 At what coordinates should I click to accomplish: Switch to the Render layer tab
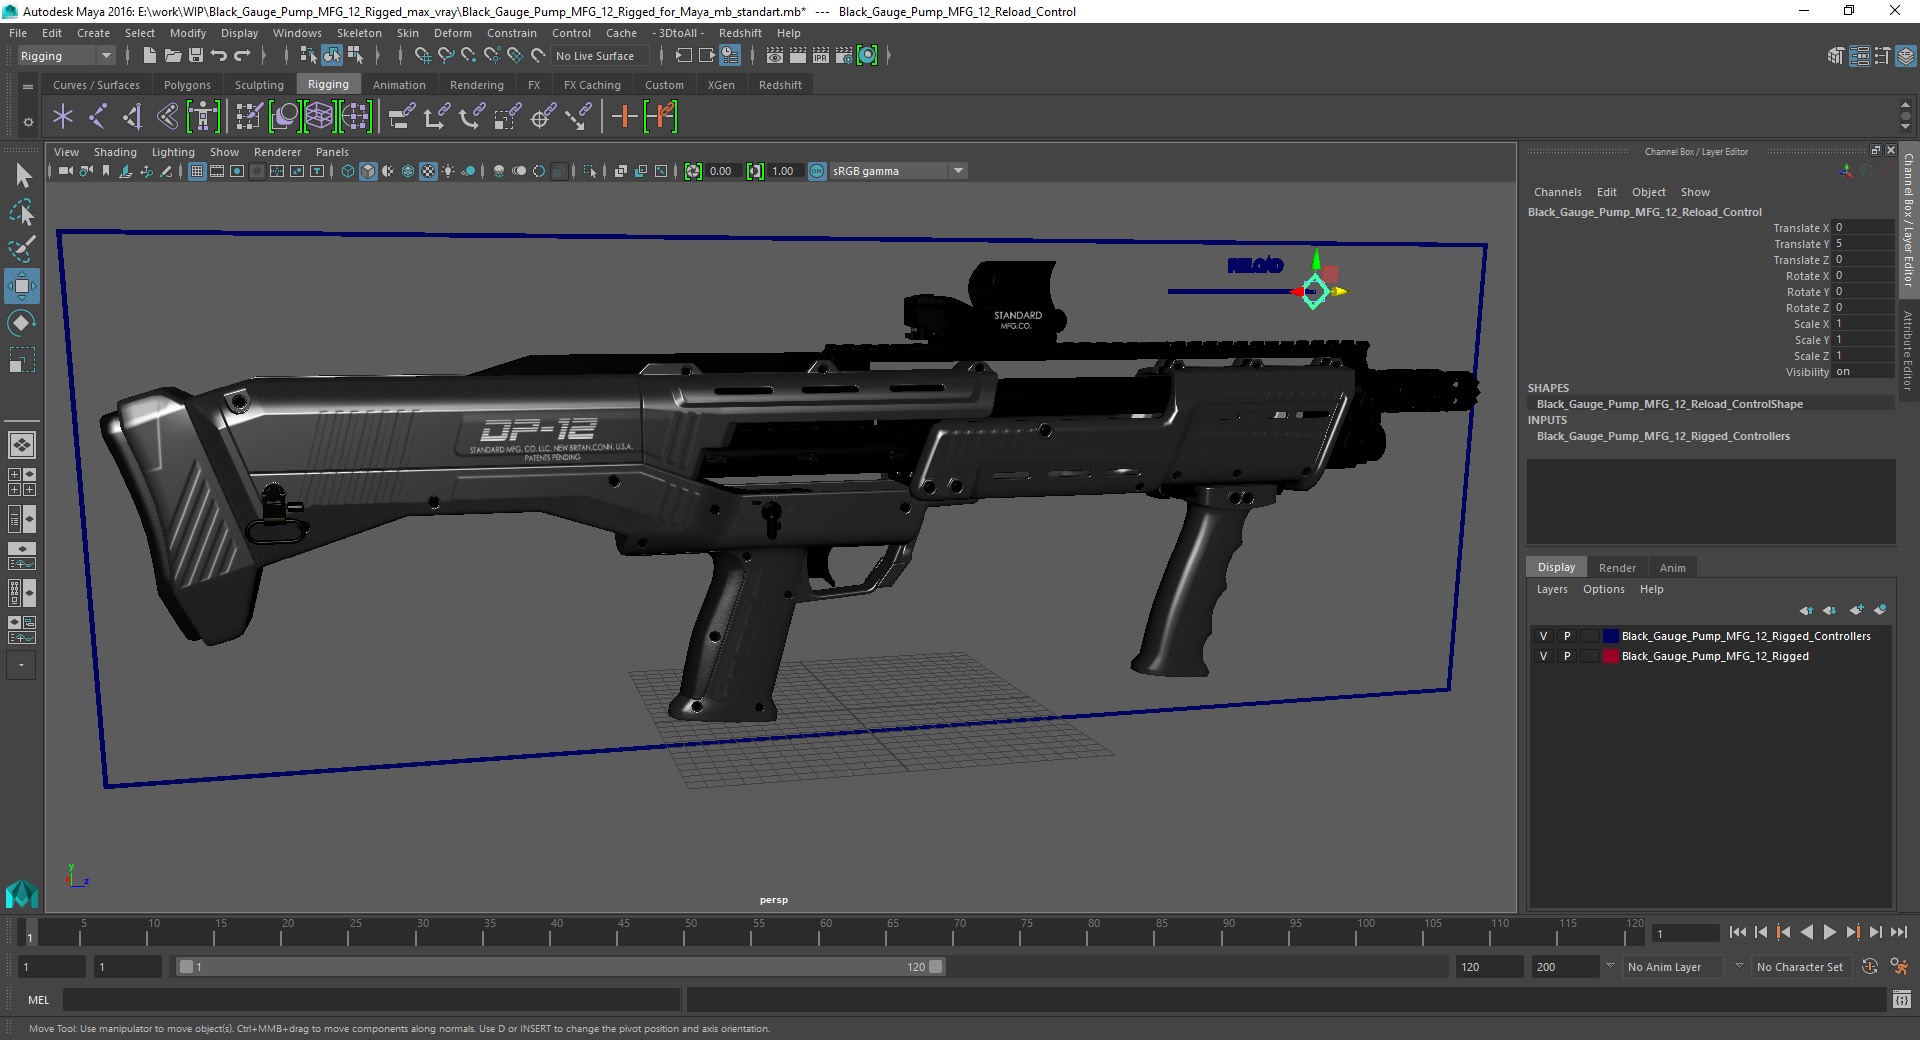point(1617,568)
